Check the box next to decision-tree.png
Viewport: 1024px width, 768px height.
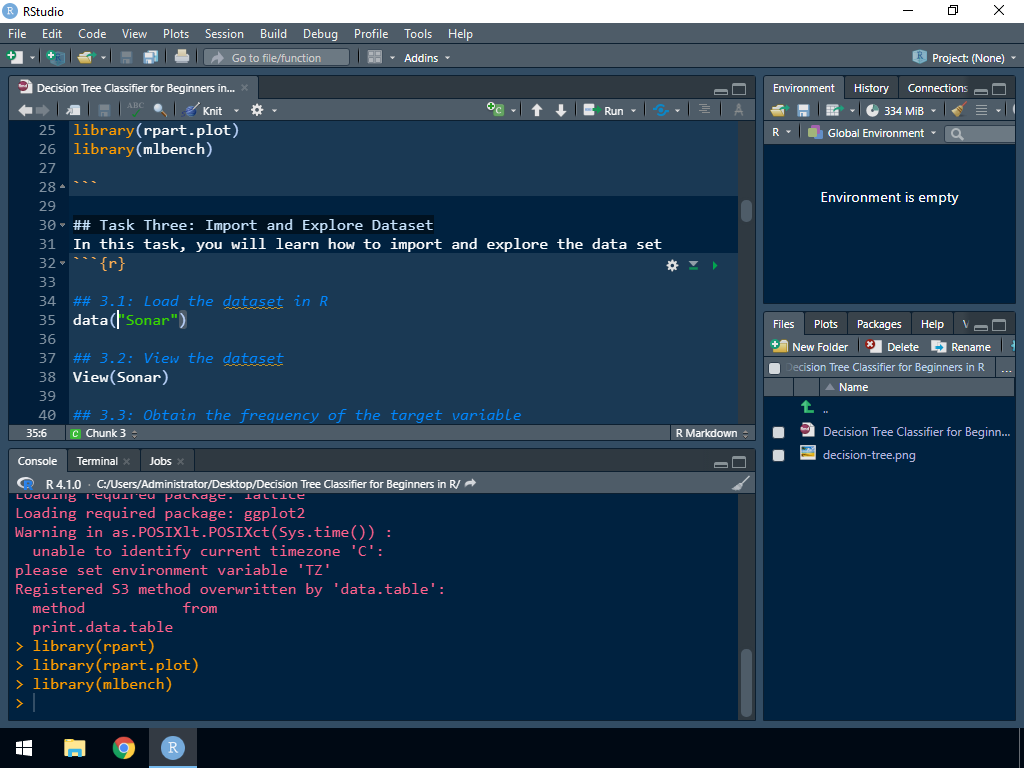tap(778, 455)
